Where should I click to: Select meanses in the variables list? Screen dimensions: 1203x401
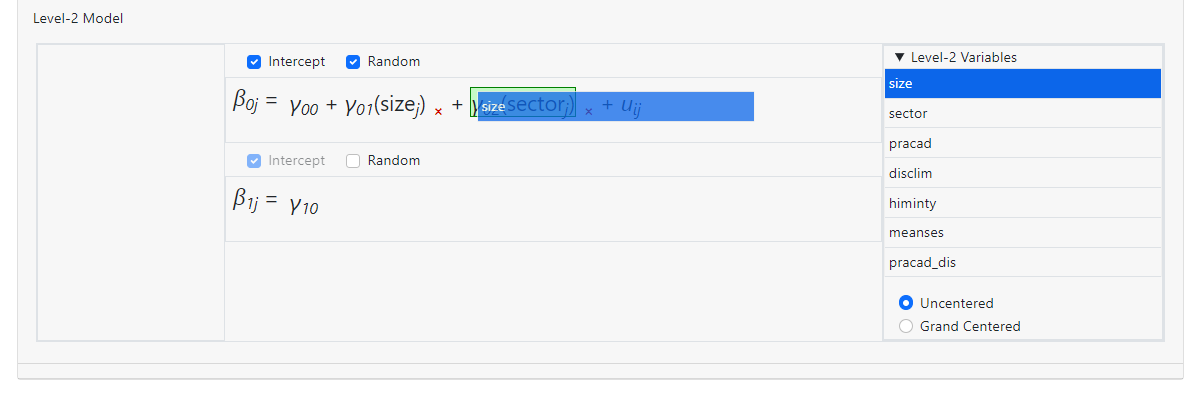[x=1022, y=233]
